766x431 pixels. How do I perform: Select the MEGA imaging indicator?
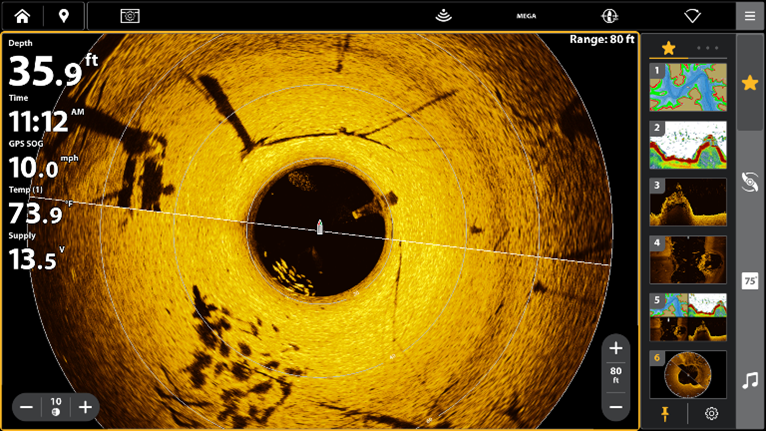(x=526, y=16)
